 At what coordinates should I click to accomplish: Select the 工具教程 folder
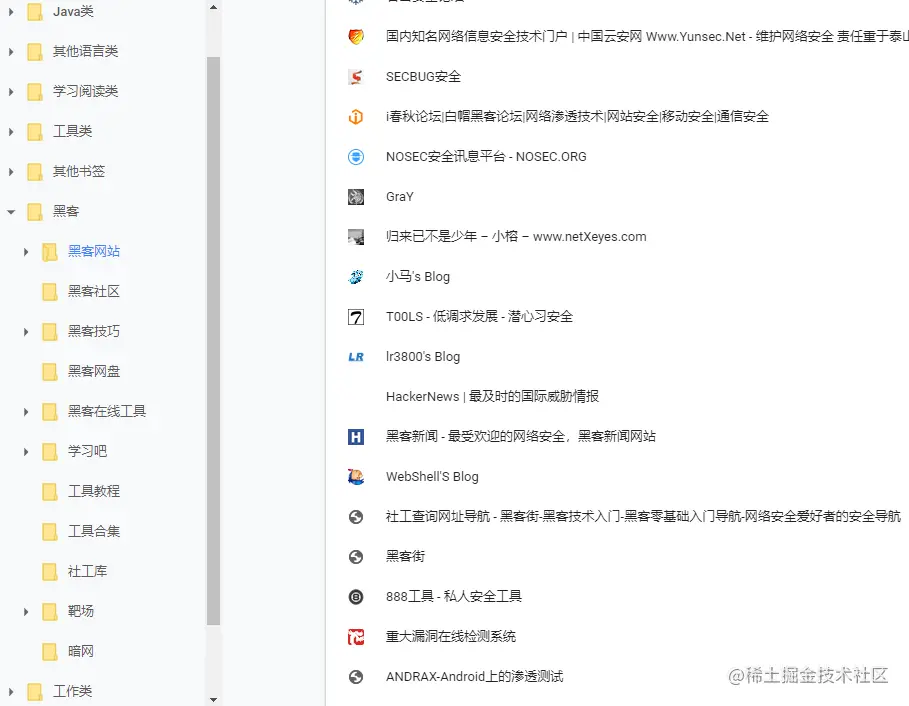(94, 492)
